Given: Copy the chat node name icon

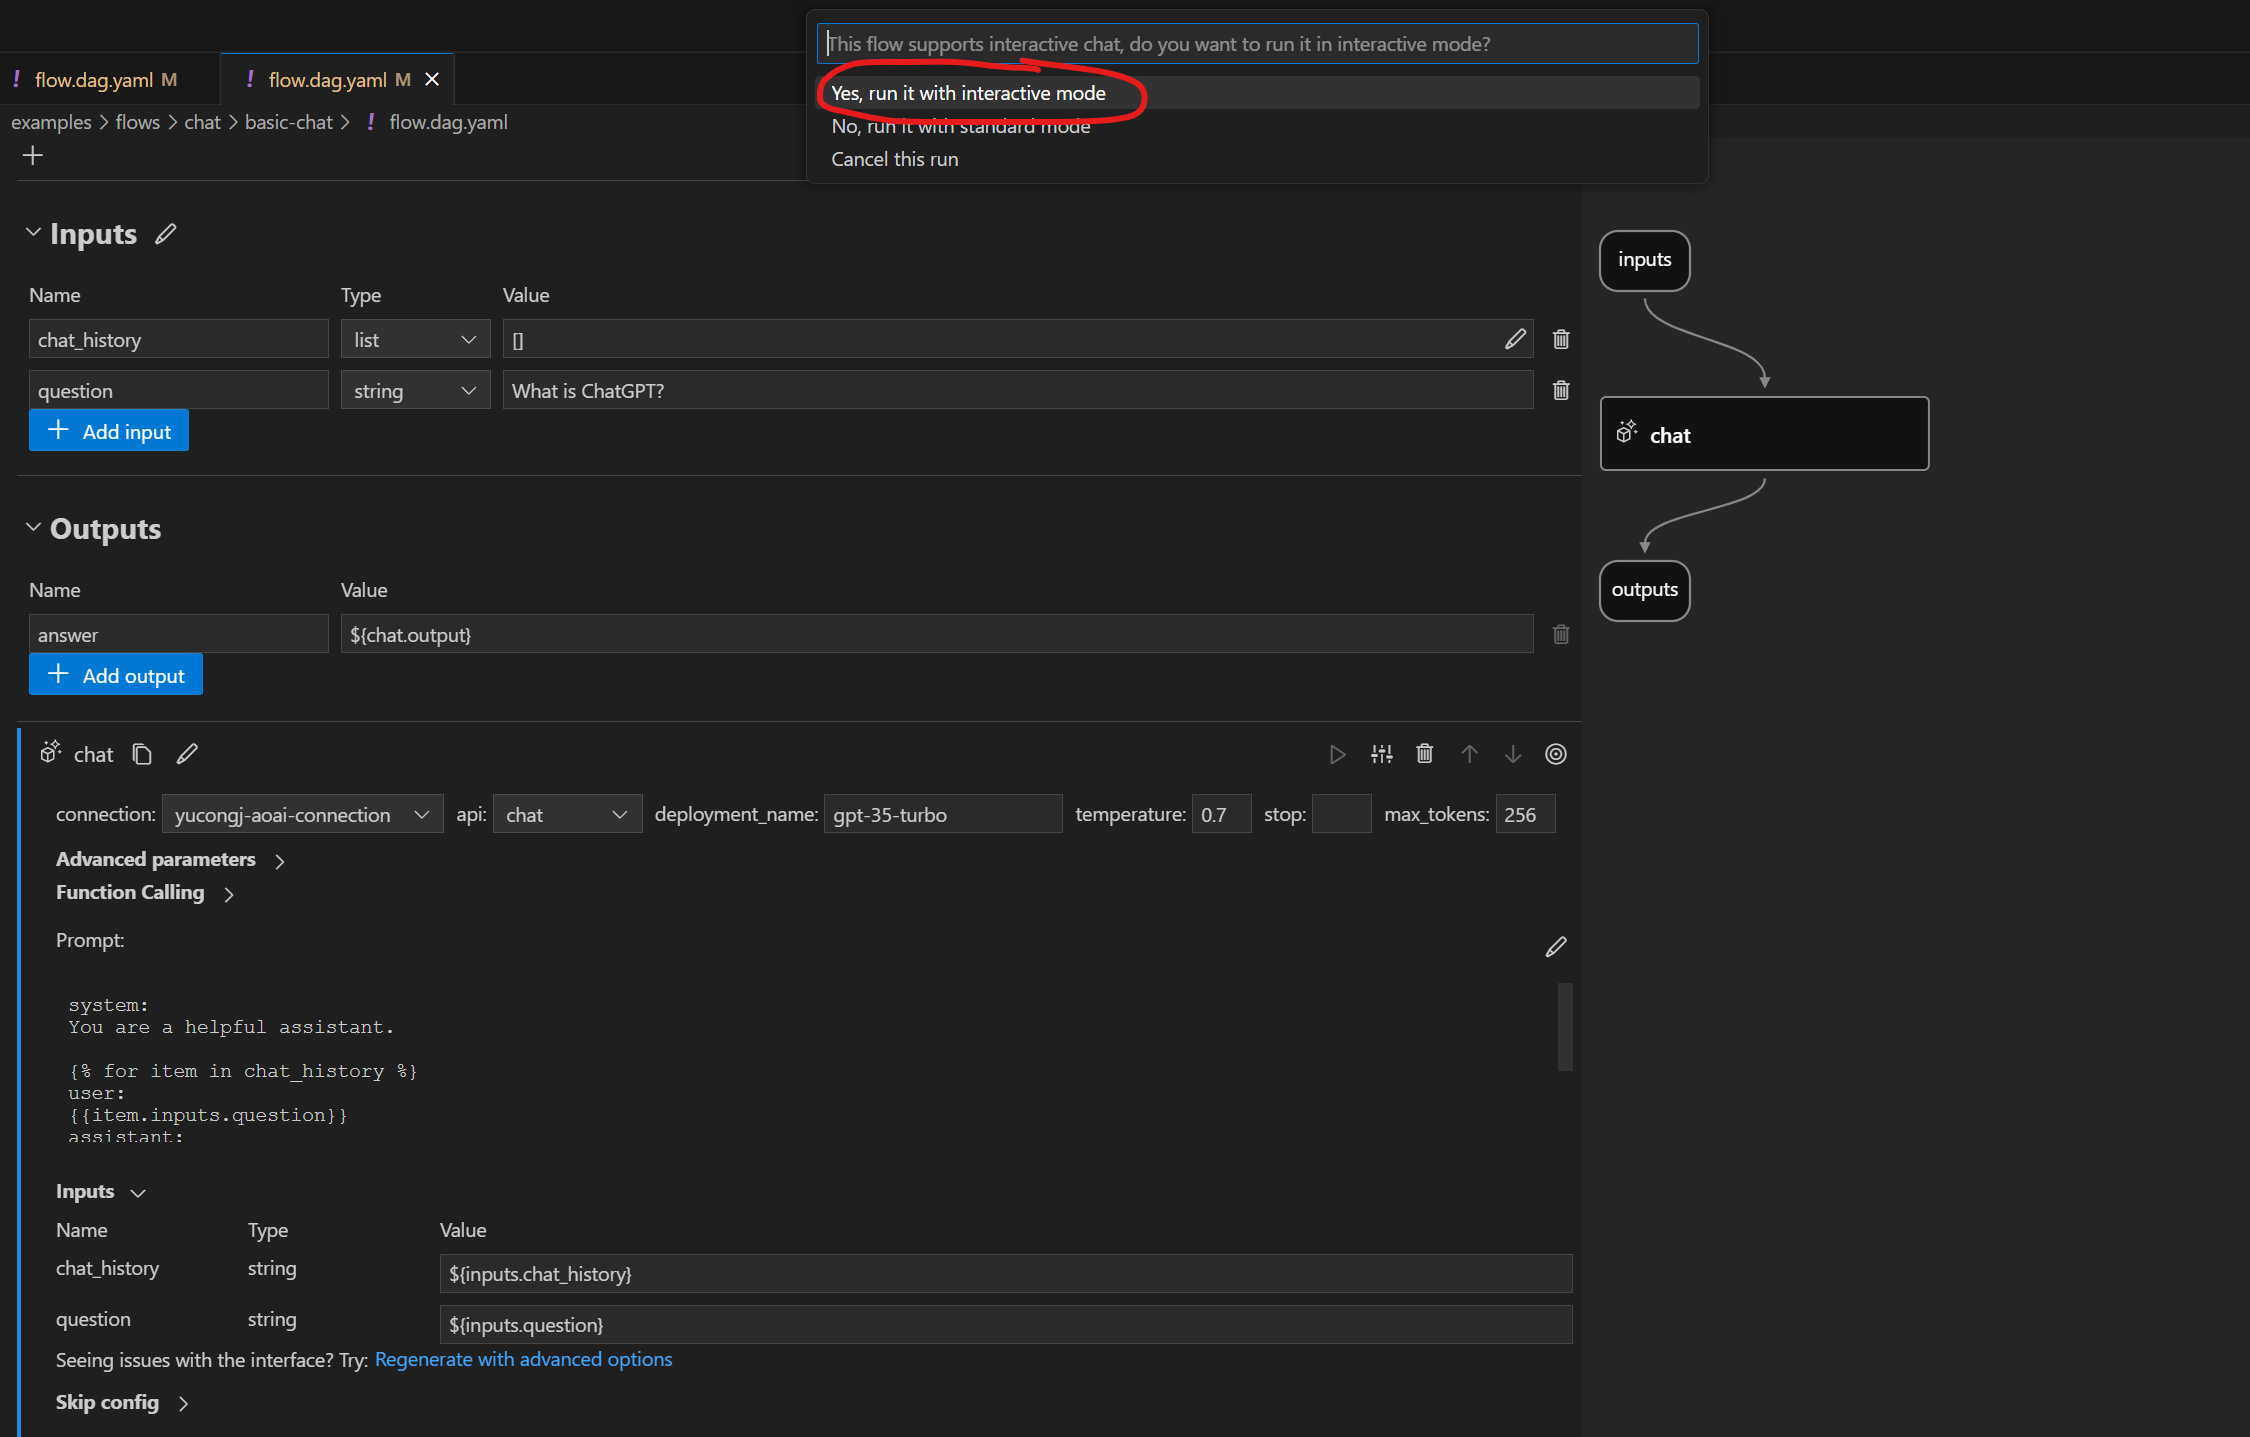Looking at the screenshot, I should point(142,754).
